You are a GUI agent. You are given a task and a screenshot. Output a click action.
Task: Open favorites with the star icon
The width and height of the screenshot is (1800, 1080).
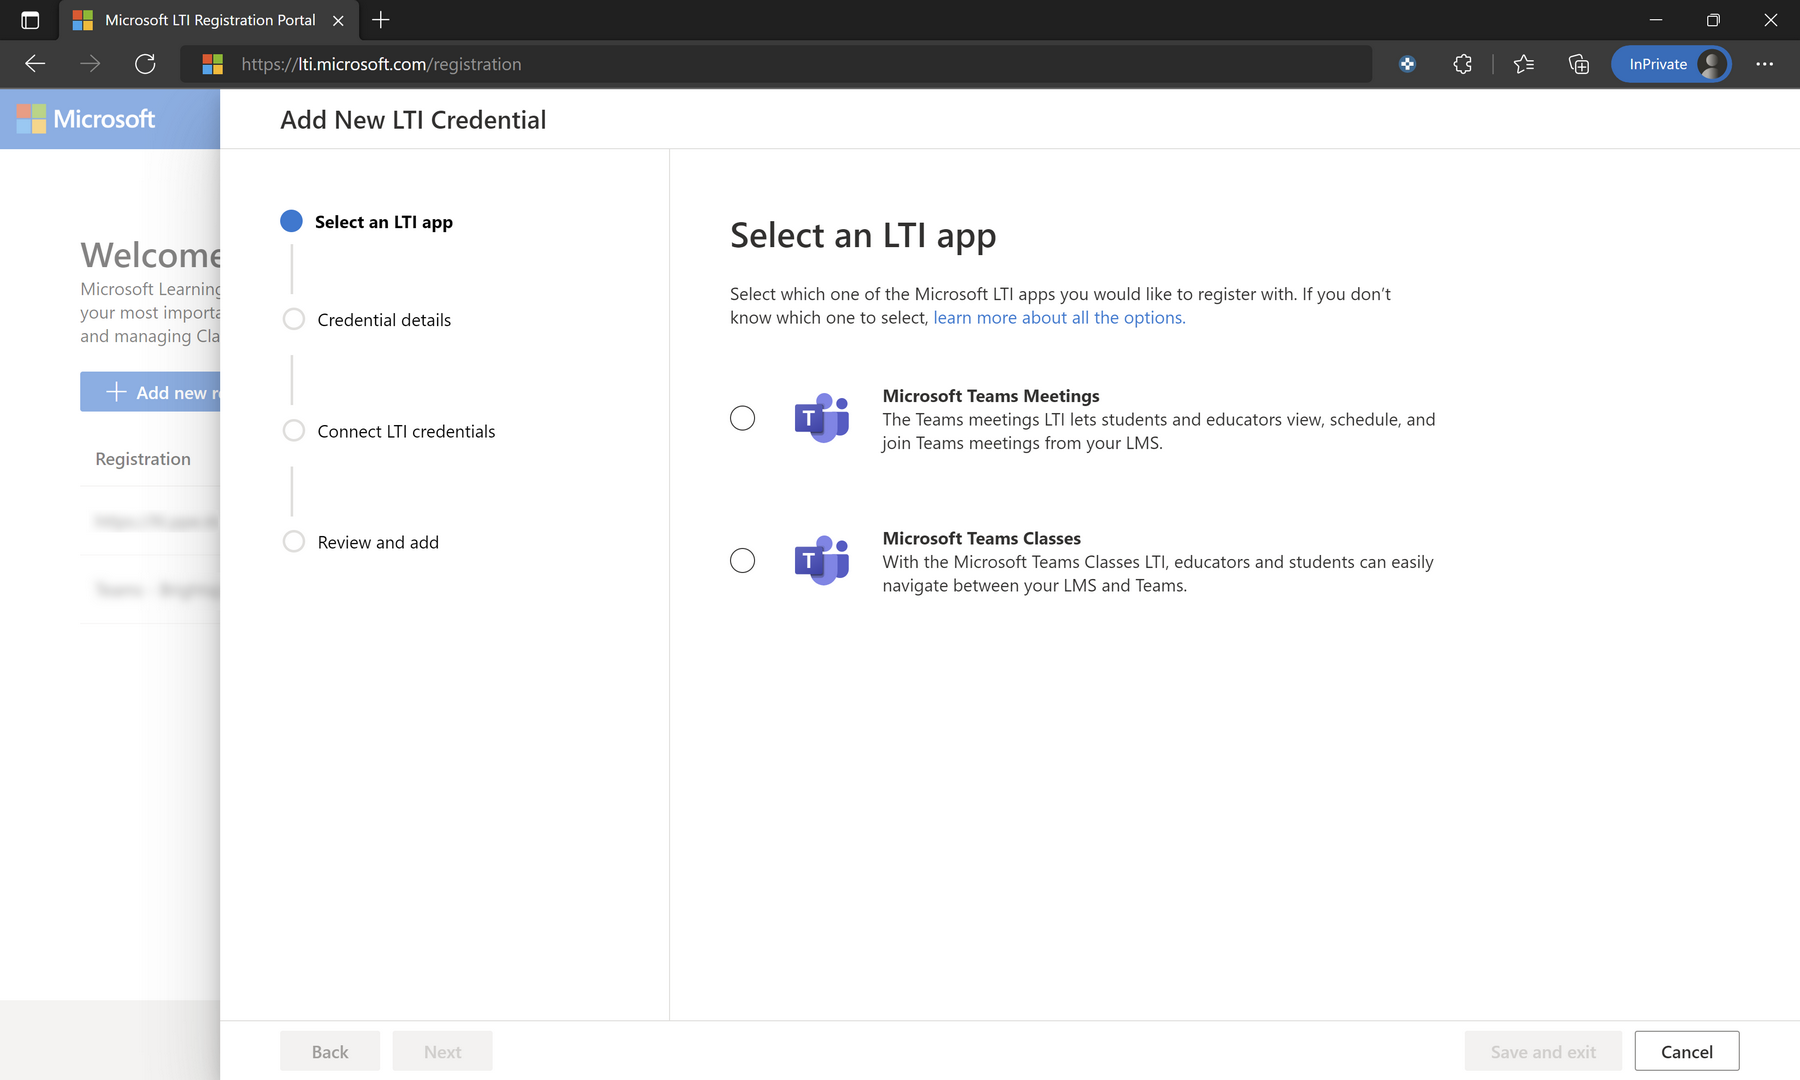[1524, 63]
